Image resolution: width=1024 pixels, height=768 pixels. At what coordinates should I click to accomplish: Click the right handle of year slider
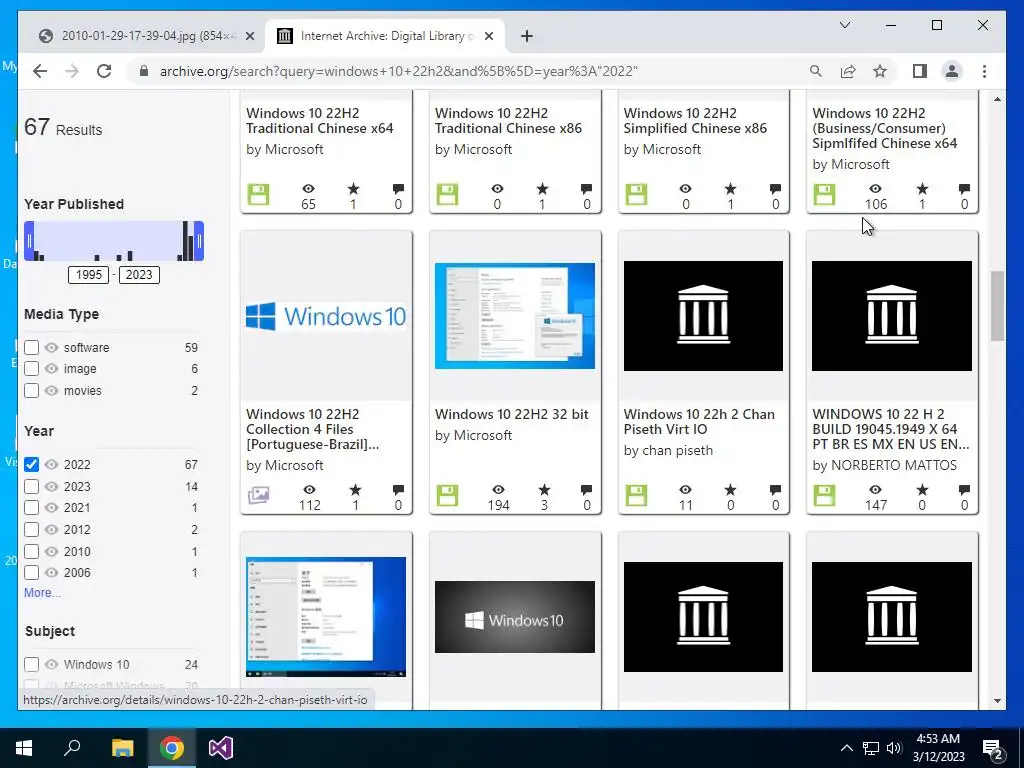(199, 241)
